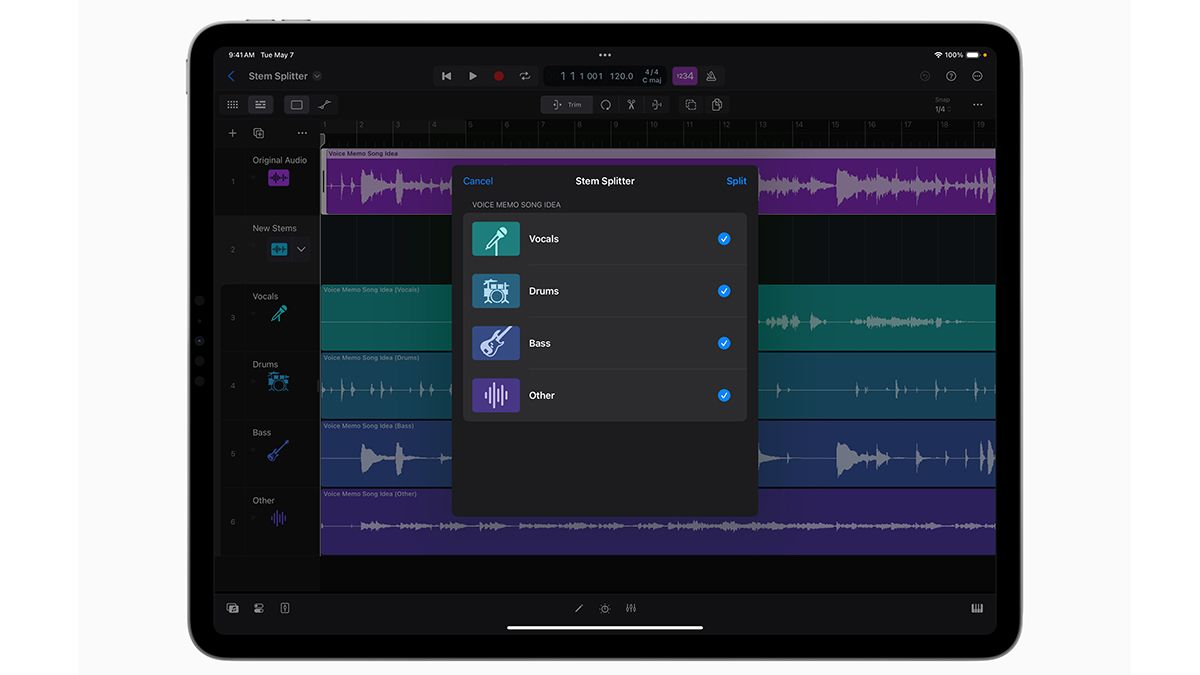The image size is (1200, 675).
Task: Show the keyboard play surface
Action: (977, 608)
